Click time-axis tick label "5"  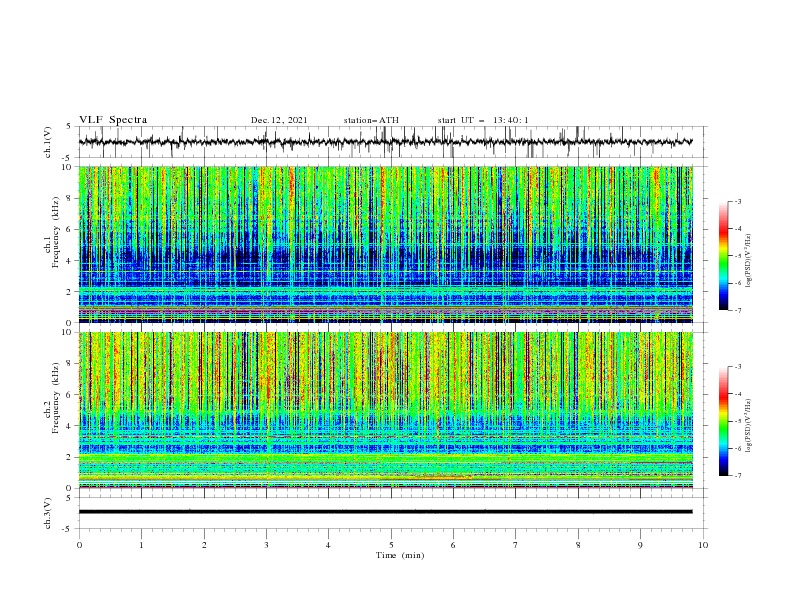coord(391,545)
